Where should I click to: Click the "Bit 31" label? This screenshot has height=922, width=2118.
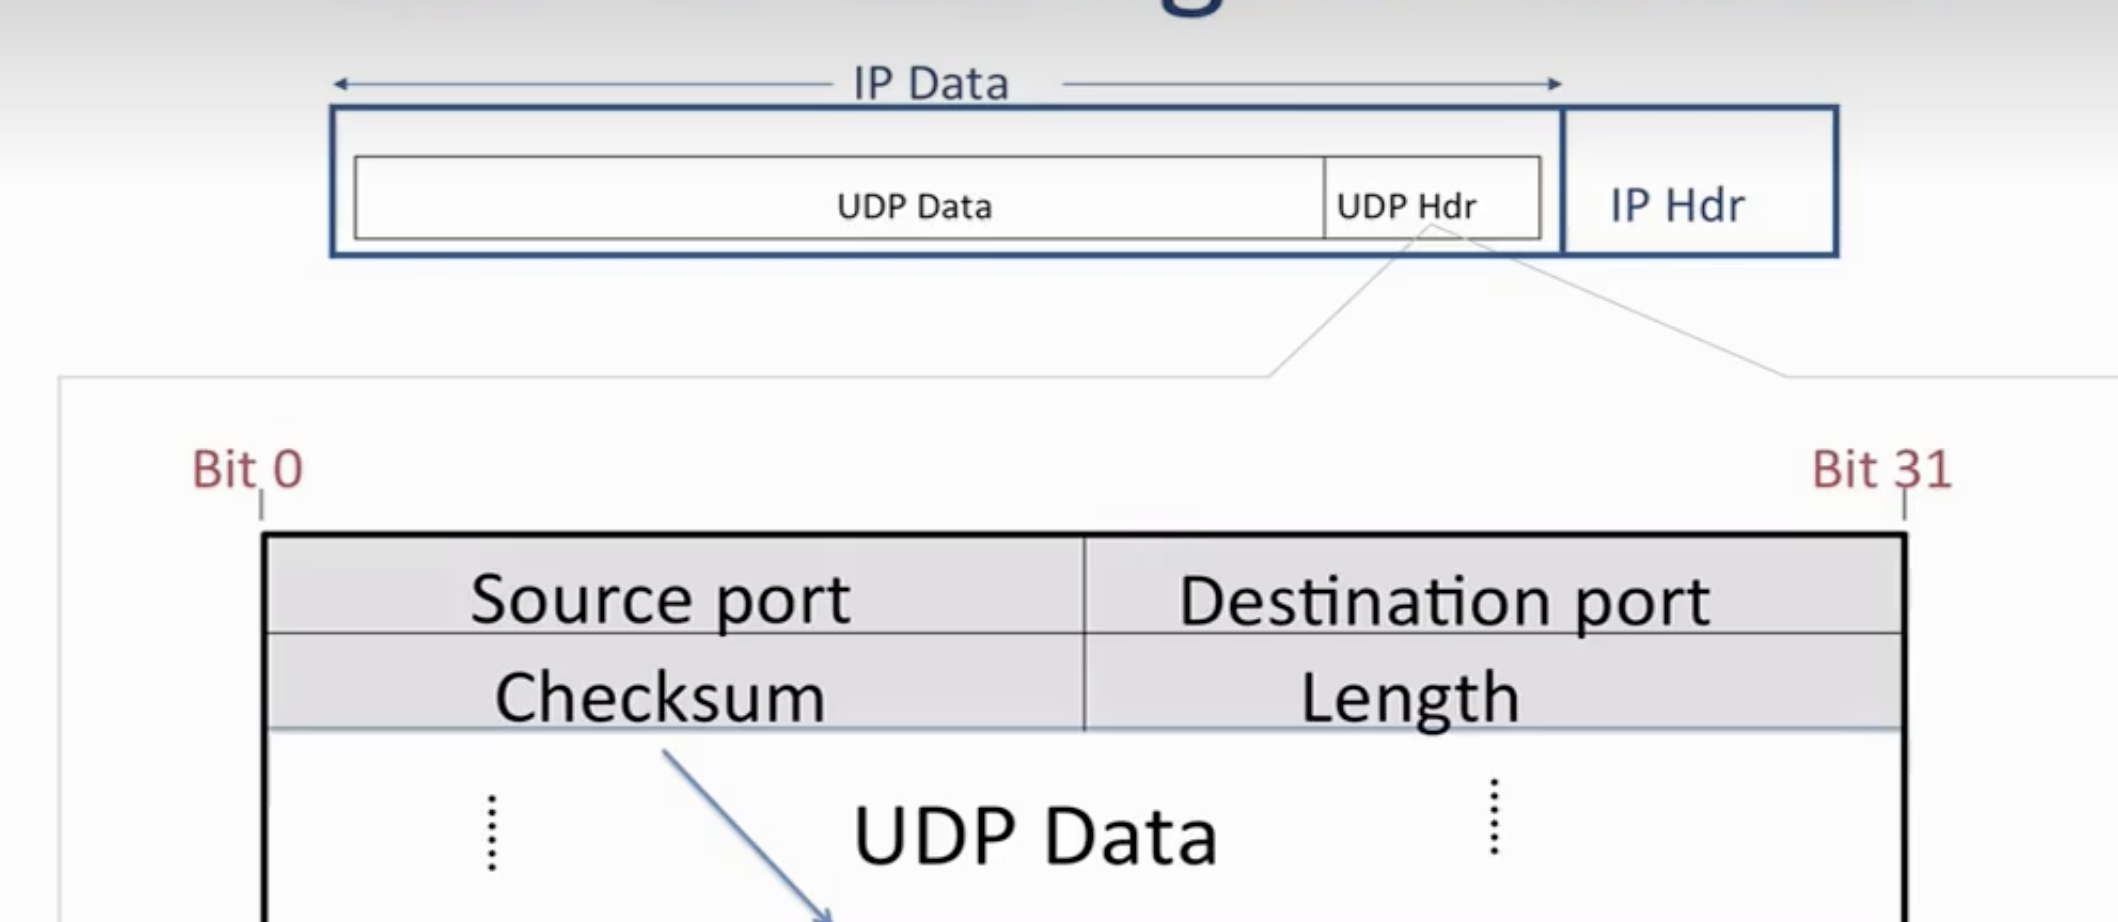click(x=1881, y=469)
